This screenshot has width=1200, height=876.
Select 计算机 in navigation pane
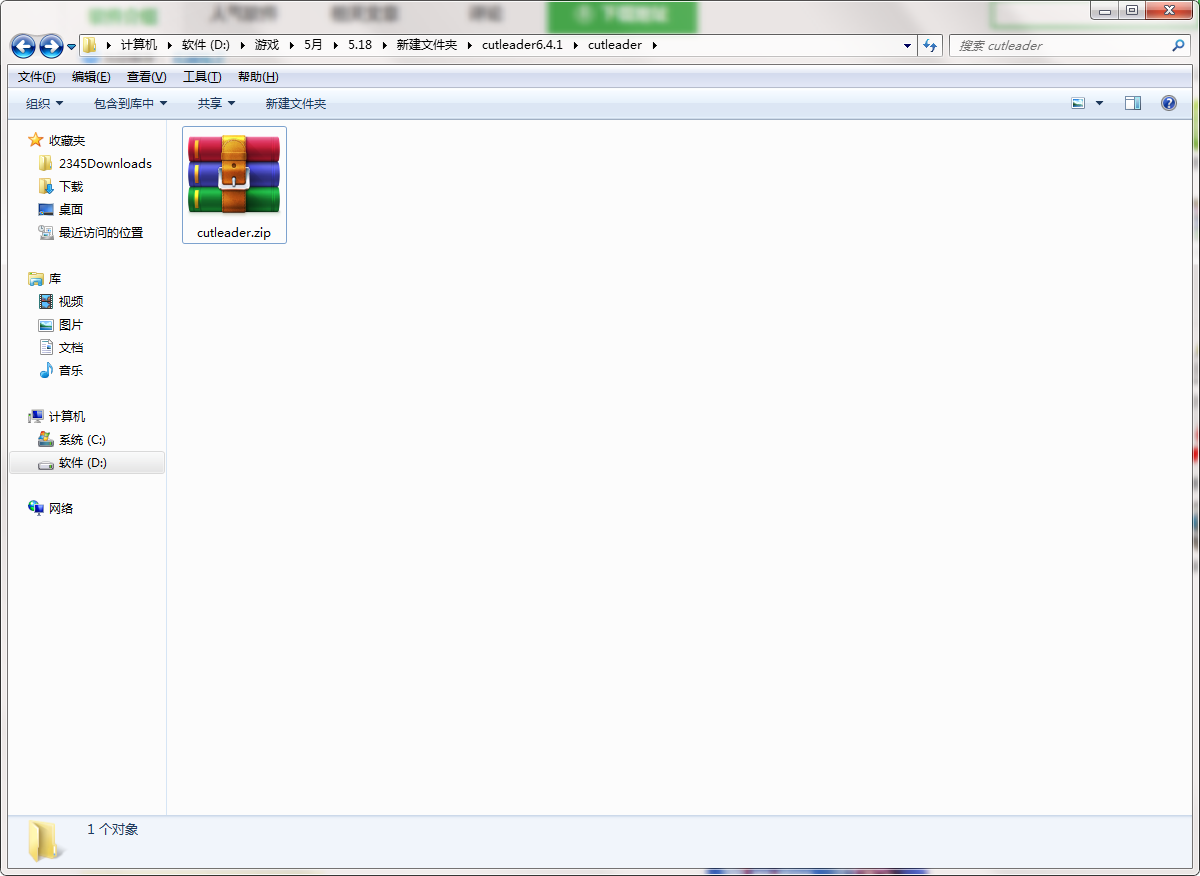(x=67, y=416)
